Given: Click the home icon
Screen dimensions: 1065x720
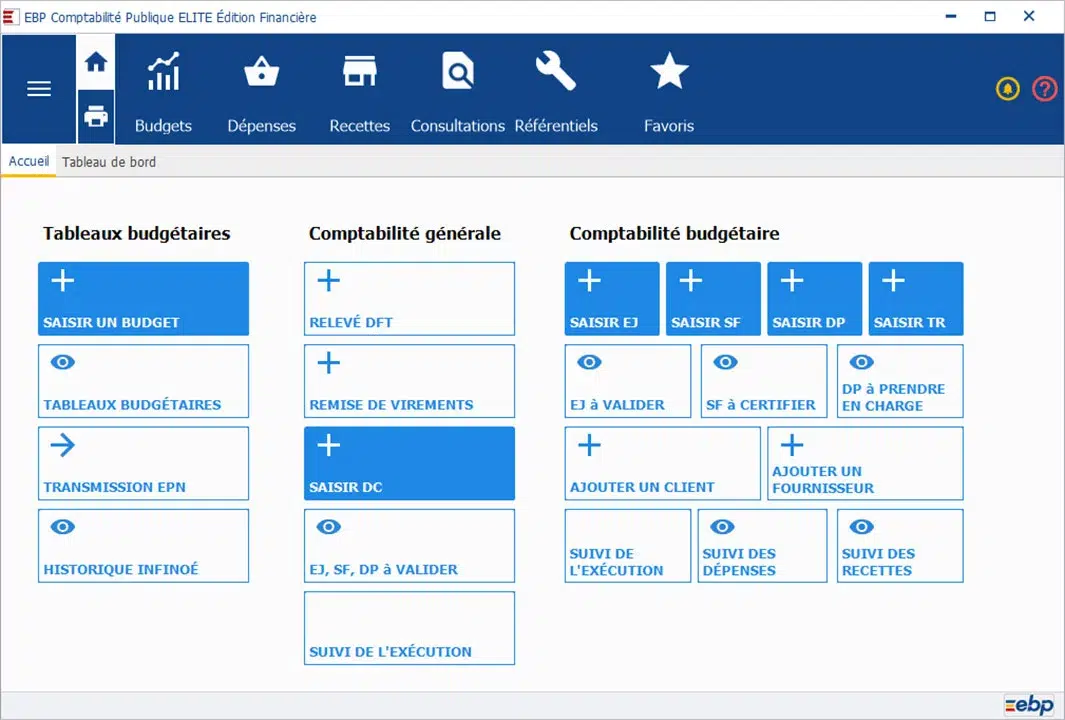Looking at the screenshot, I should tap(96, 62).
